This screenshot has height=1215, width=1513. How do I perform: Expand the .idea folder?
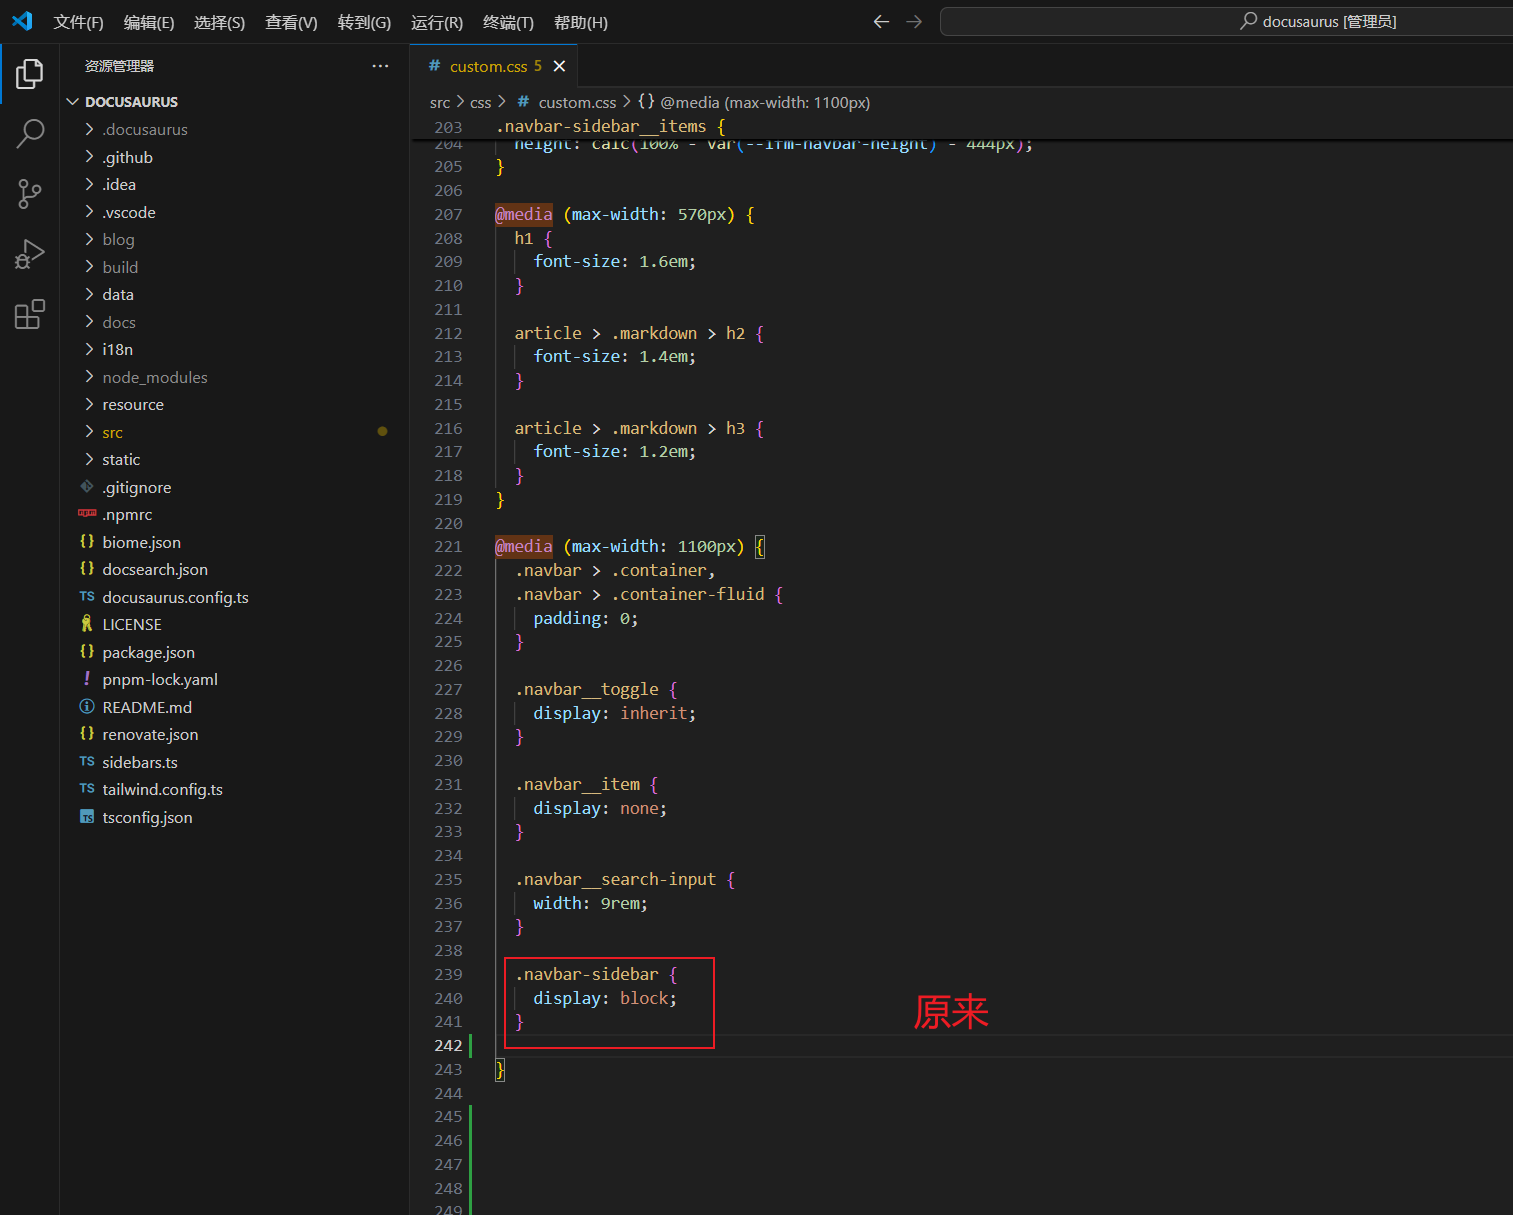[234, 184]
